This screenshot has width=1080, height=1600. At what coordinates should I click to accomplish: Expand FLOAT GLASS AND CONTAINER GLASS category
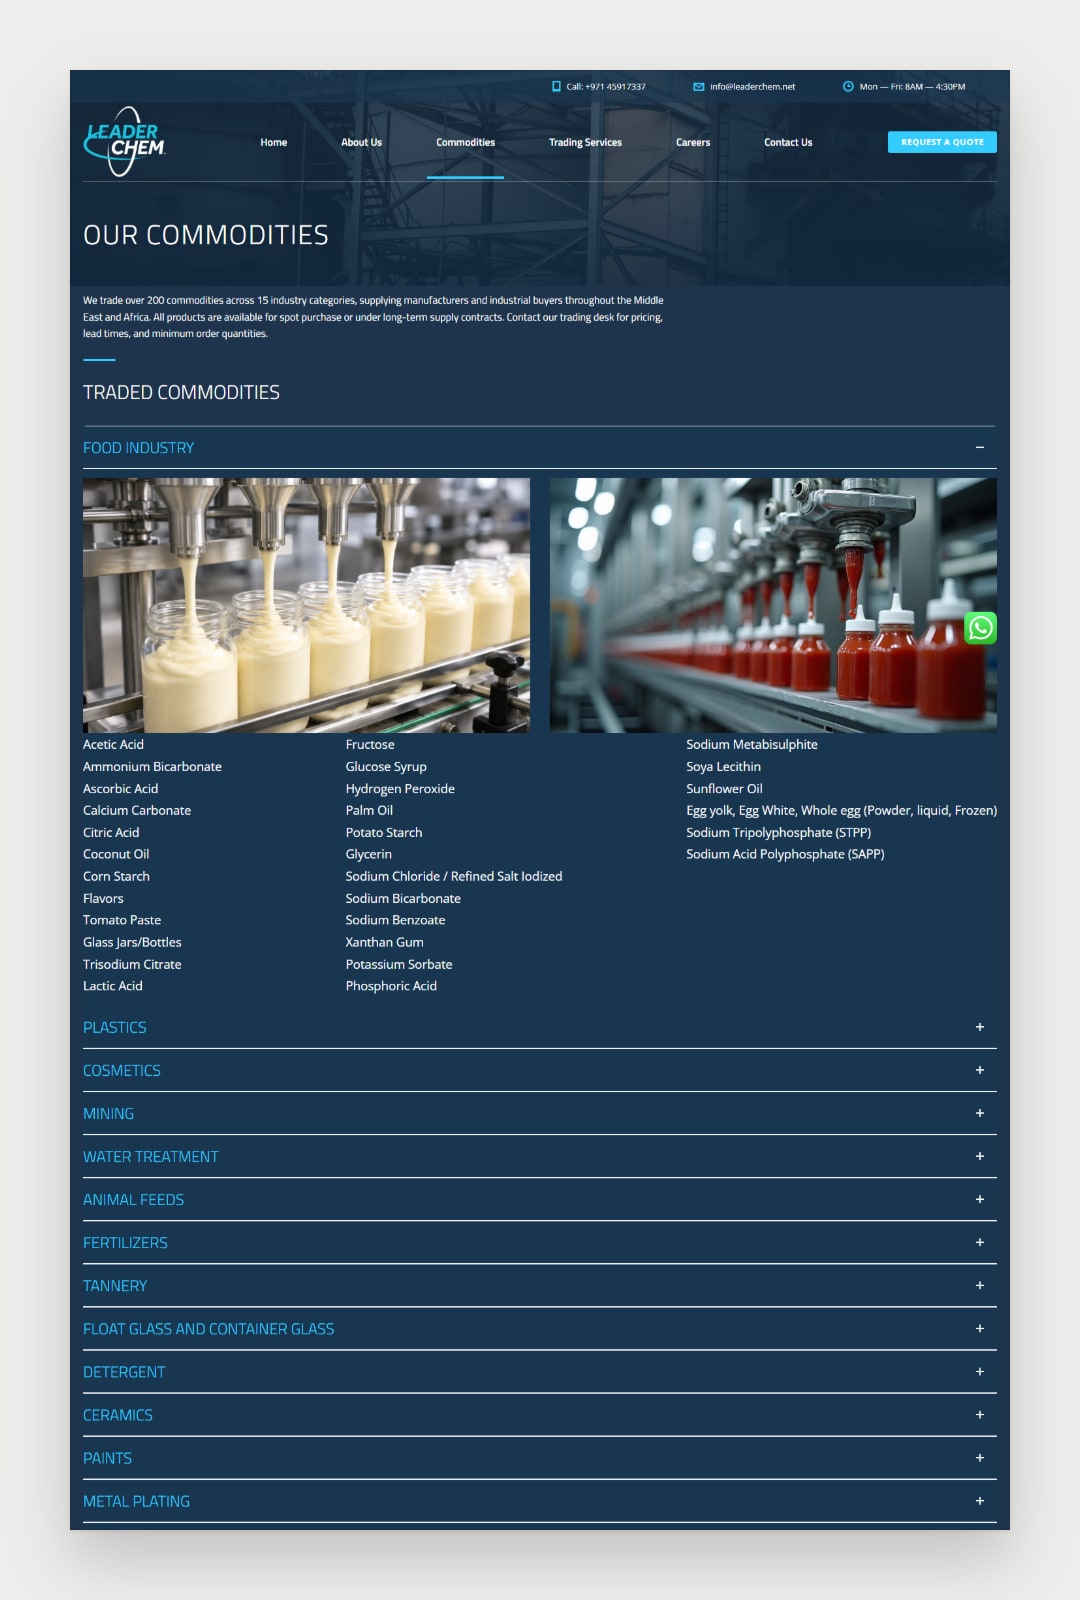(540, 1328)
